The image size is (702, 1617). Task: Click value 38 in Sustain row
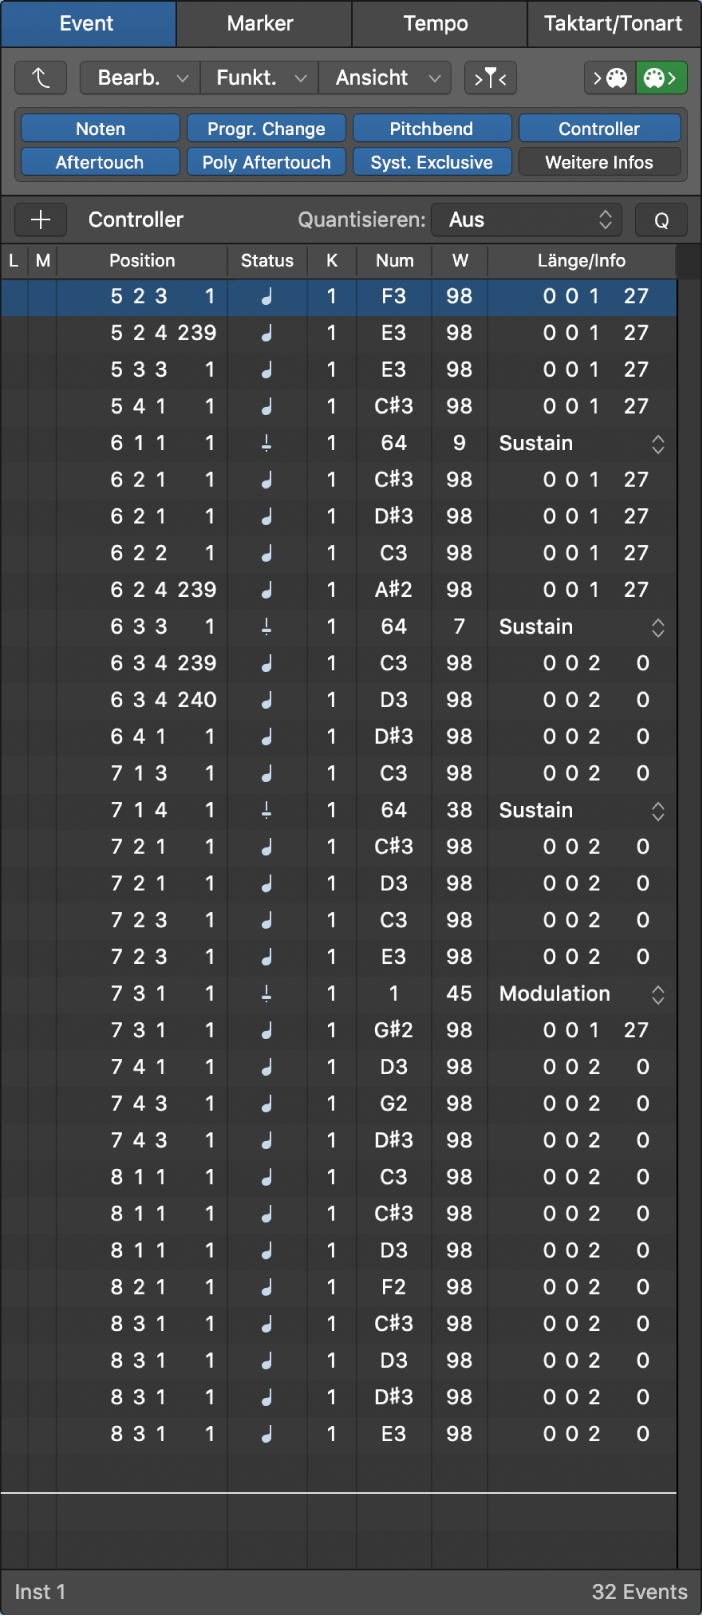point(459,811)
